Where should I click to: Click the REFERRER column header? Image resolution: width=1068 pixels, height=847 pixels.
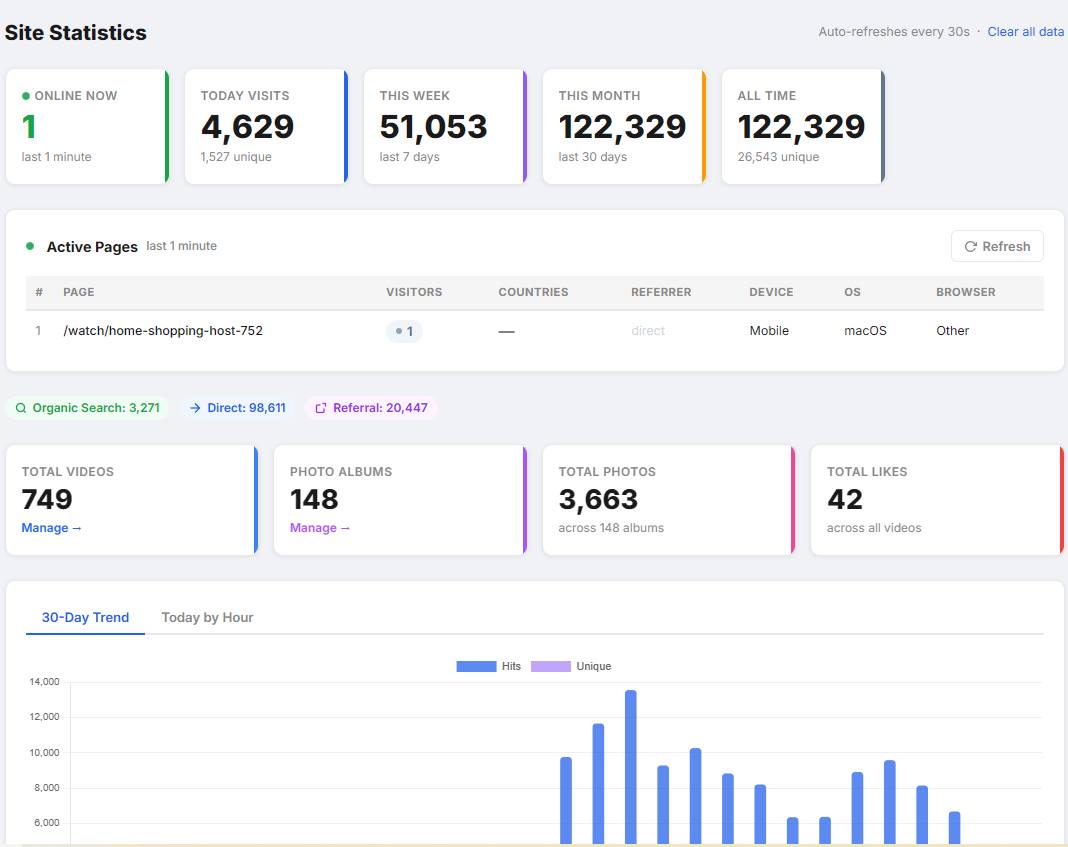(x=661, y=292)
